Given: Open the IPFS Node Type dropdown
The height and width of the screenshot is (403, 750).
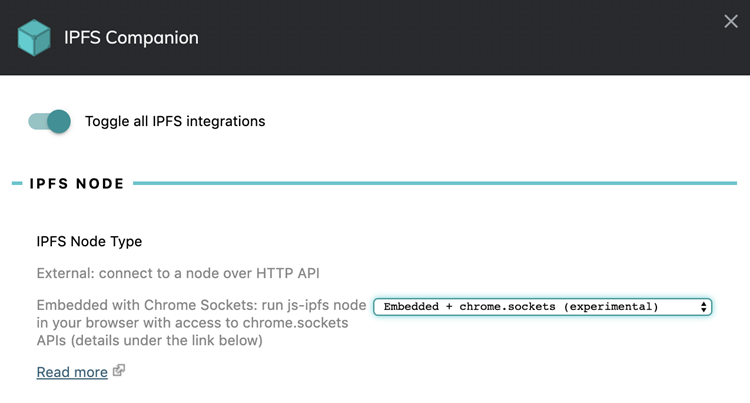Looking at the screenshot, I should [x=542, y=307].
